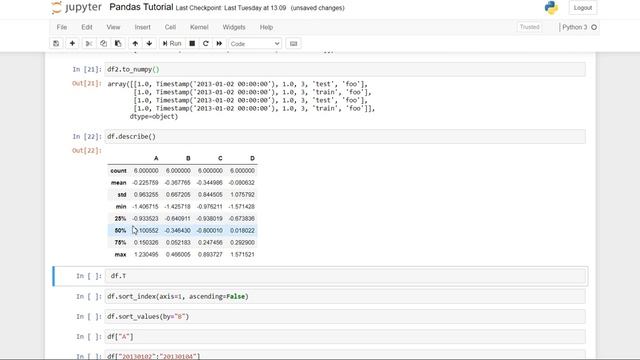This screenshot has height=360, width=640.
Task: Open the Help menu
Action: [x=266, y=27]
